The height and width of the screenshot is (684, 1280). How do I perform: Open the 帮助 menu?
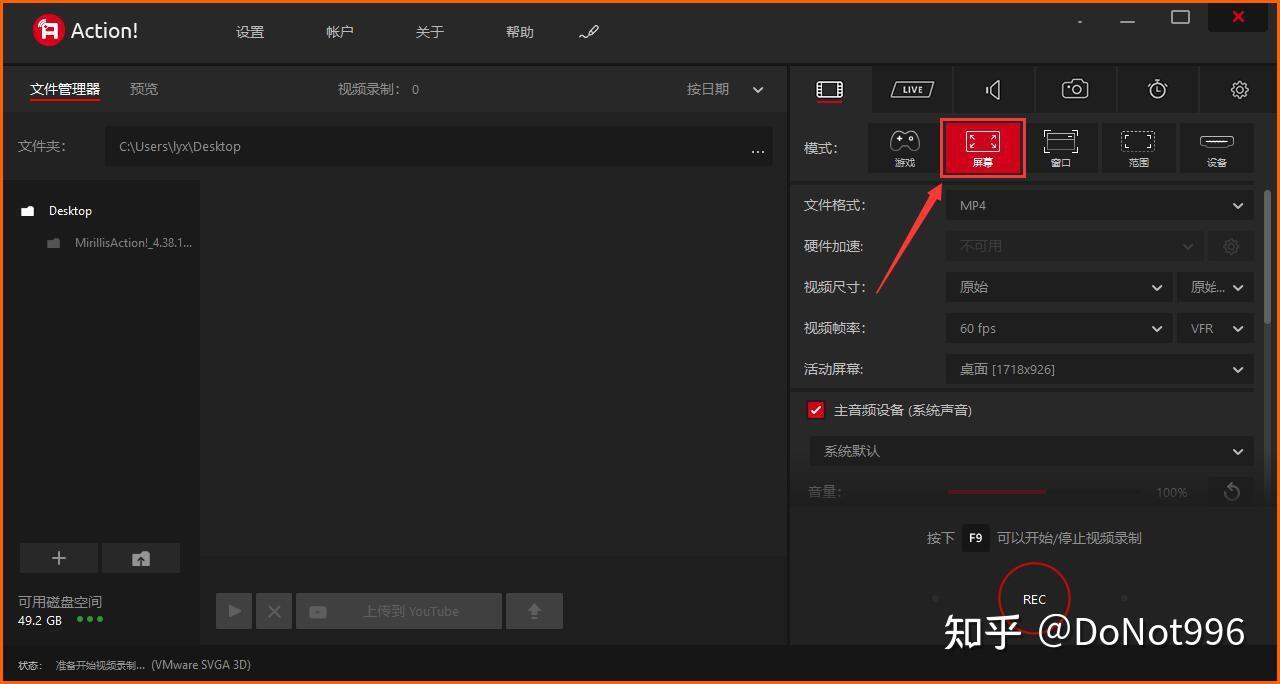[519, 31]
